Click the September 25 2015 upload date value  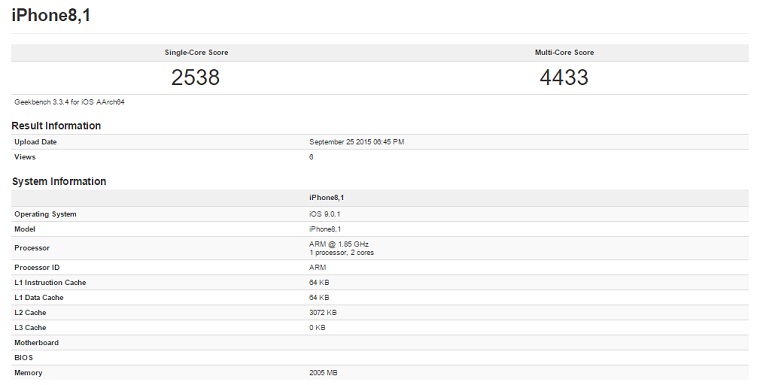(x=357, y=142)
